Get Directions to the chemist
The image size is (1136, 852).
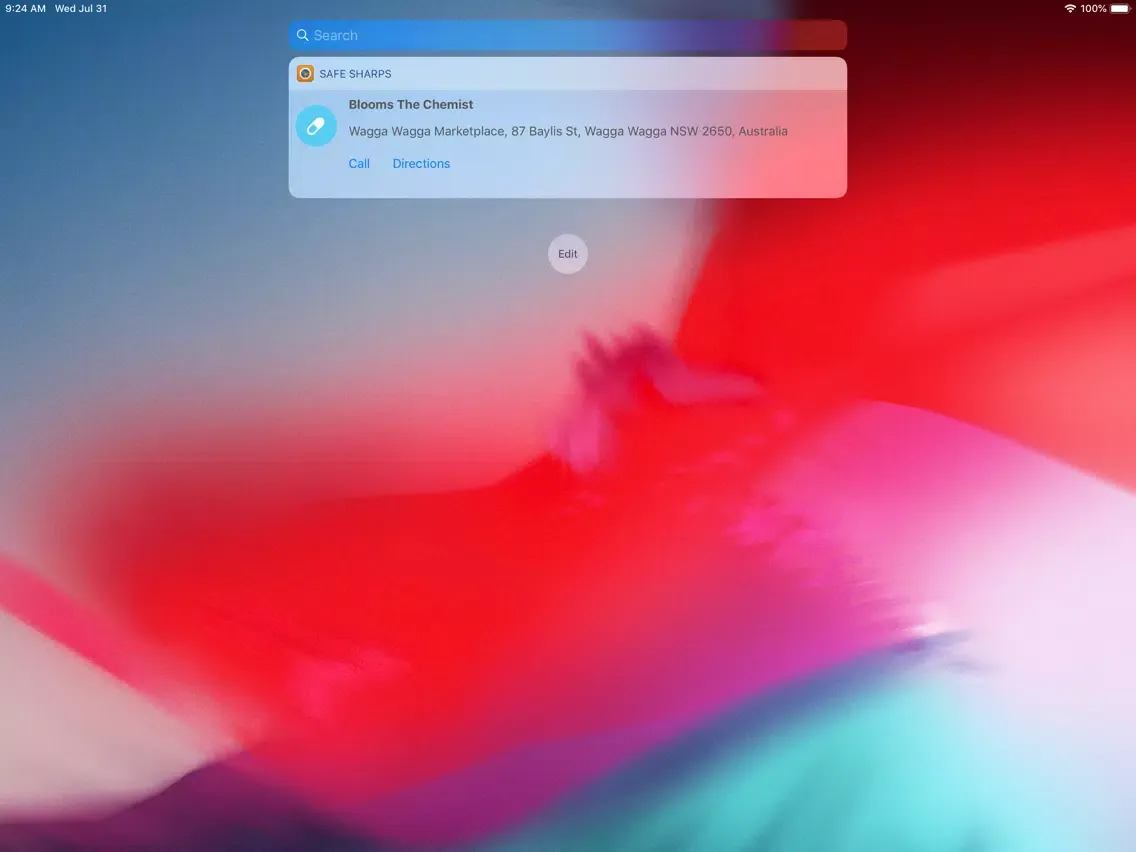pos(421,164)
